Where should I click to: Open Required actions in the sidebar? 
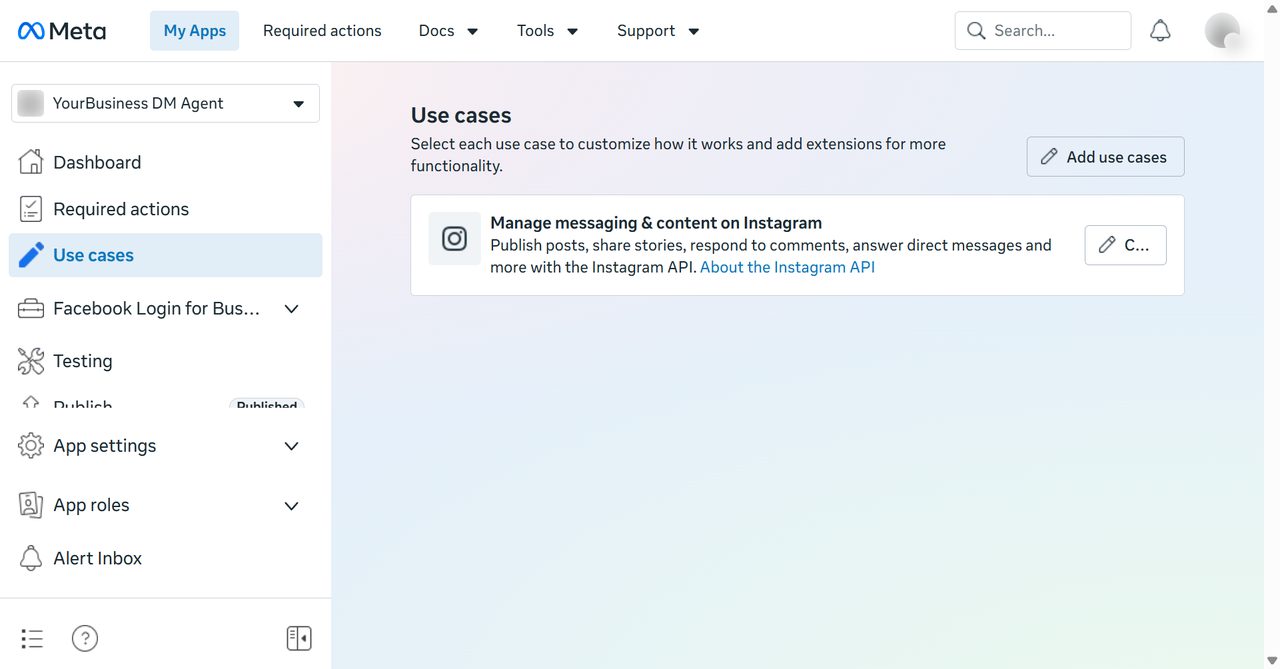click(x=165, y=209)
